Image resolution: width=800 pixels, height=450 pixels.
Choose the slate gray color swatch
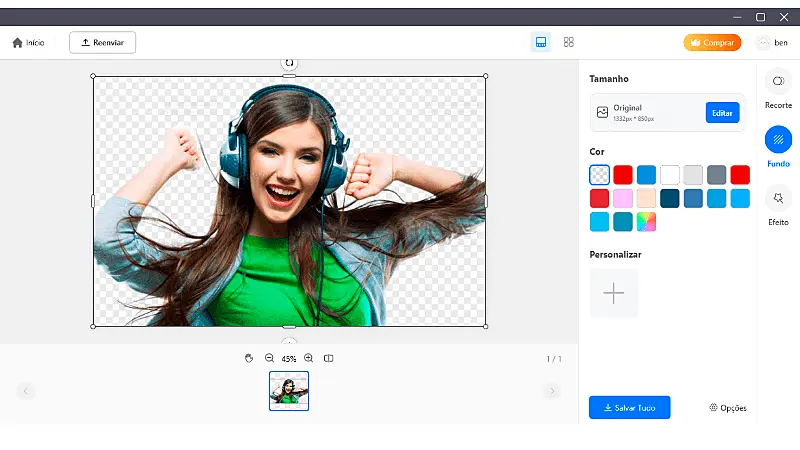pyautogui.click(x=716, y=175)
